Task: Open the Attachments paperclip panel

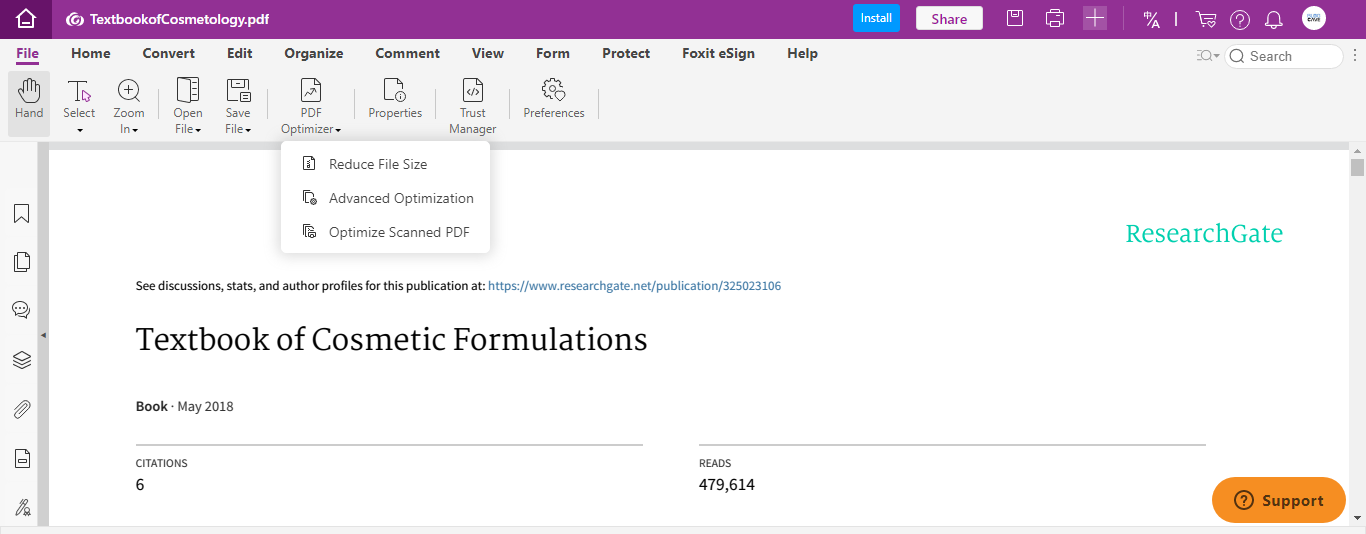Action: 21,409
